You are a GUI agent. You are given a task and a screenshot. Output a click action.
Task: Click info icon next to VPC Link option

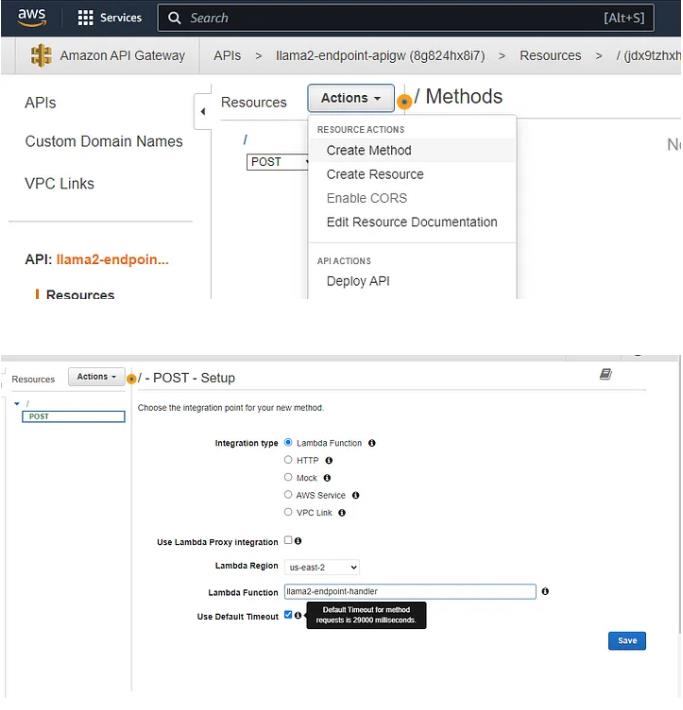pyautogui.click(x=342, y=513)
